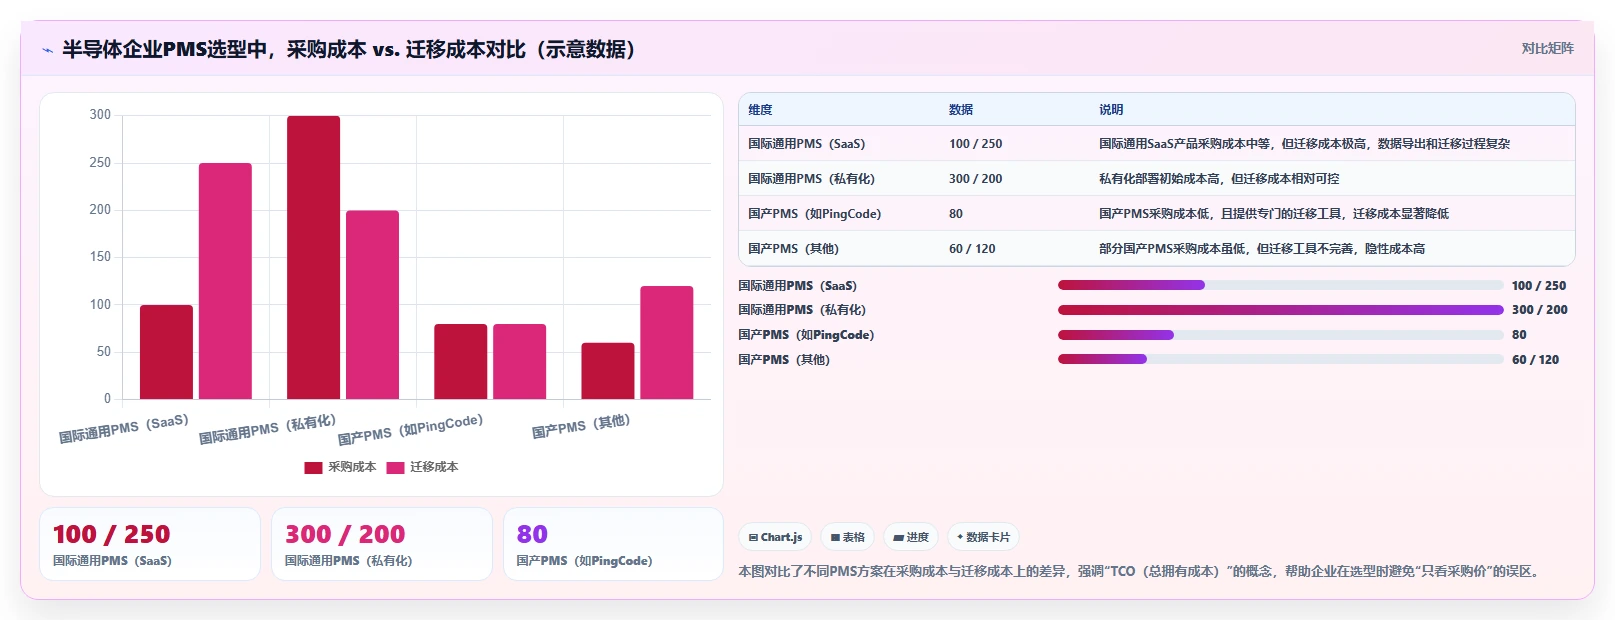Click the x-axis label 国产PMS（如PingCode）

[410, 430]
